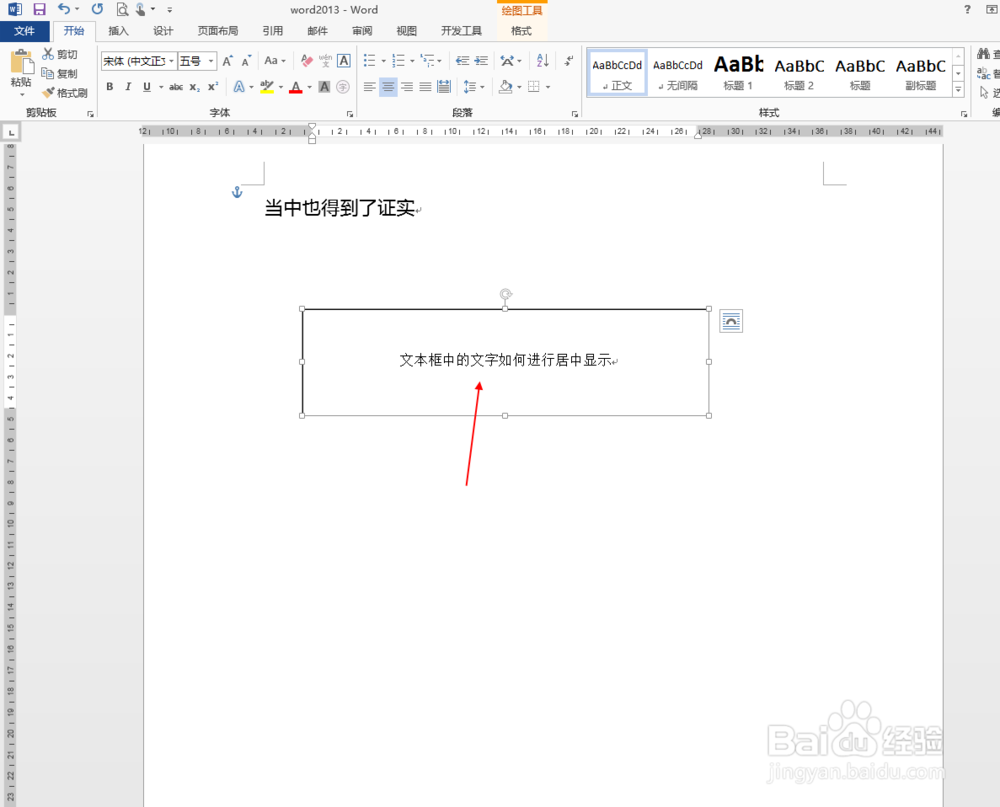Click the Help question mark icon
The image size is (1000, 807).
[967, 9]
